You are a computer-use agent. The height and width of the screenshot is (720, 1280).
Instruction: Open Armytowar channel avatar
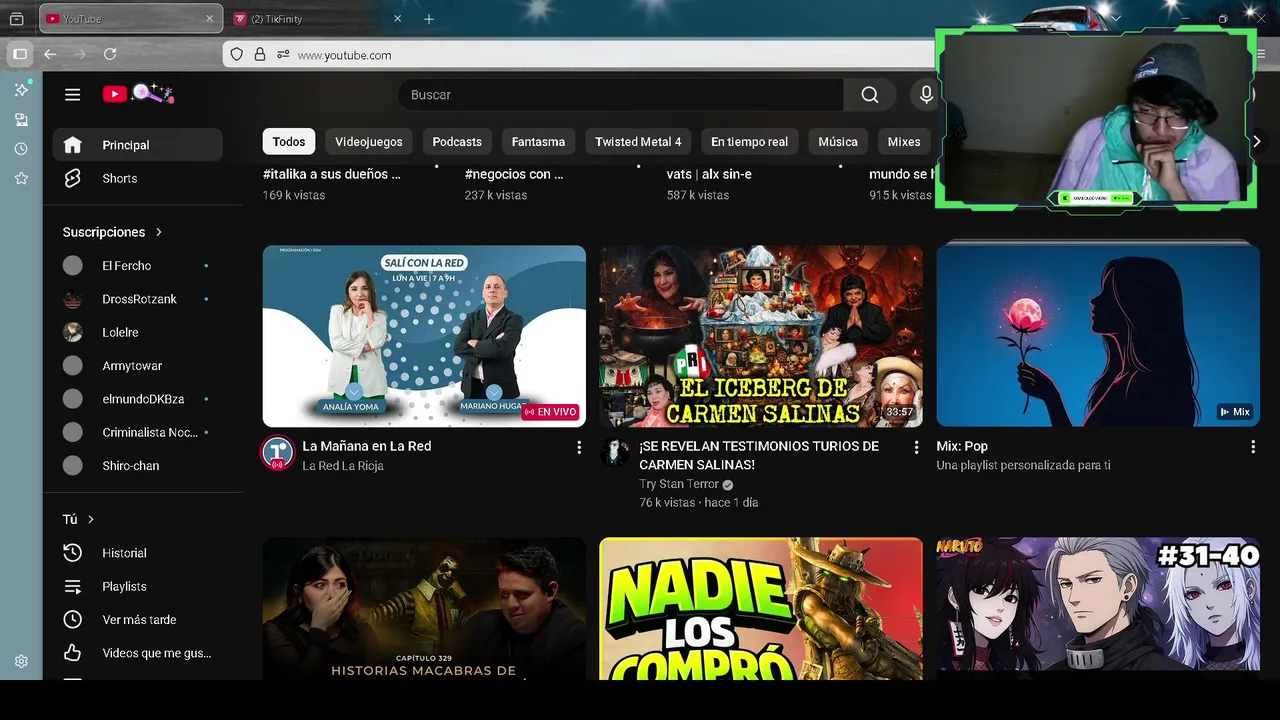pos(73,366)
